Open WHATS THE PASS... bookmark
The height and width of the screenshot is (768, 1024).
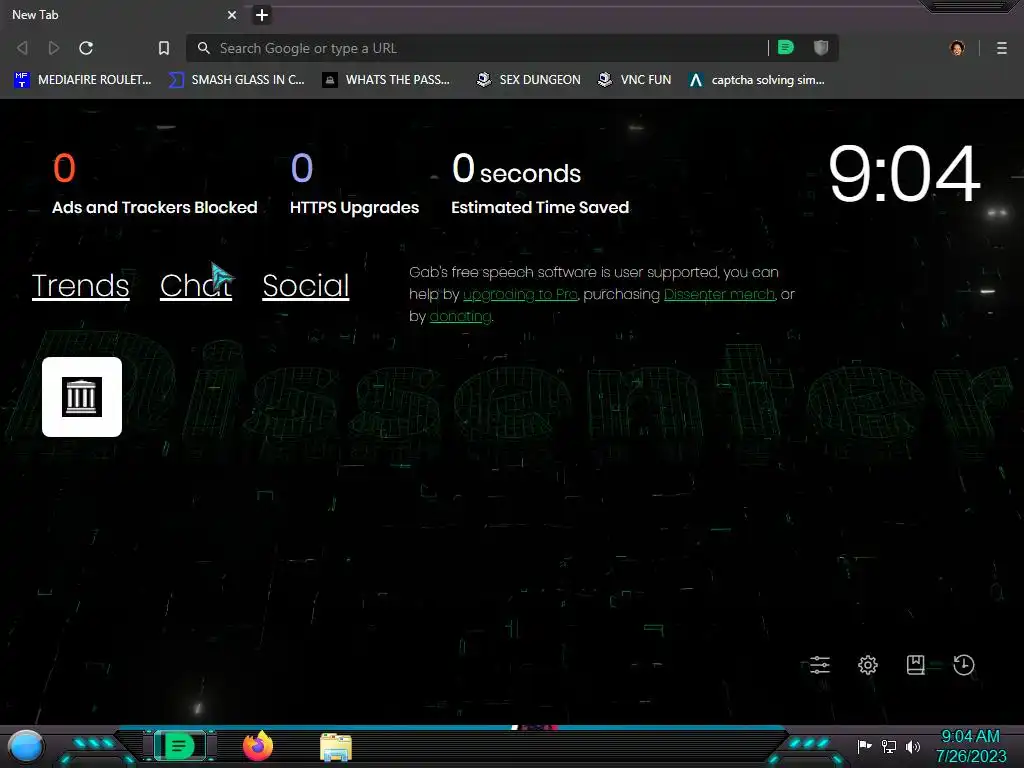(x=387, y=80)
